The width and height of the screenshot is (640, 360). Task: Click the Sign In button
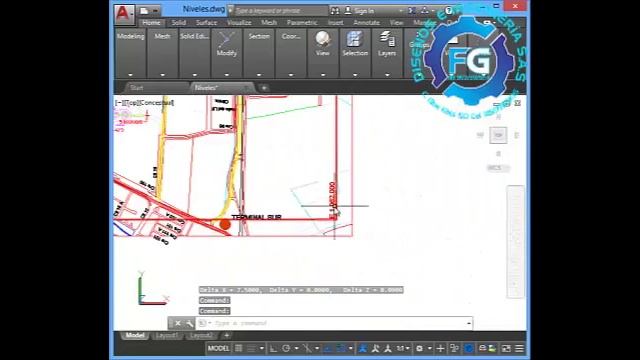coord(360,11)
